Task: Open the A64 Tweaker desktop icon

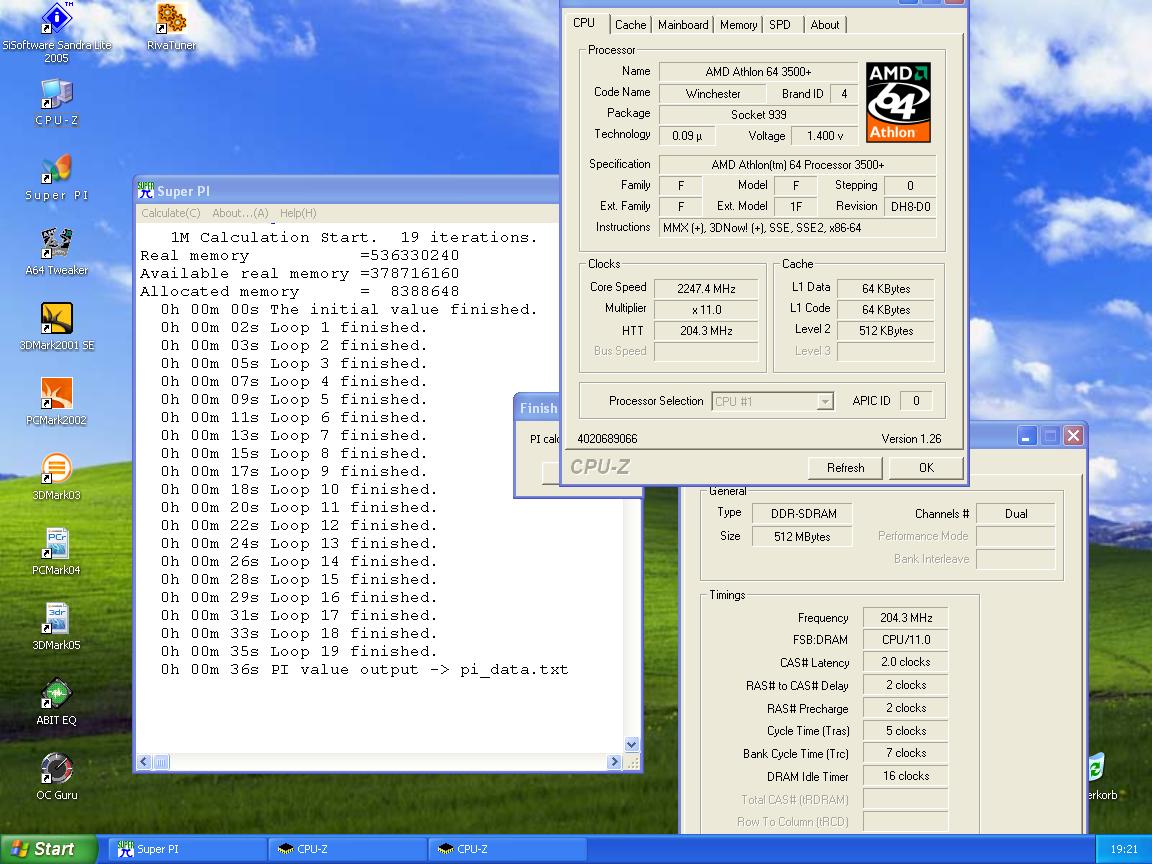Action: click(57, 245)
